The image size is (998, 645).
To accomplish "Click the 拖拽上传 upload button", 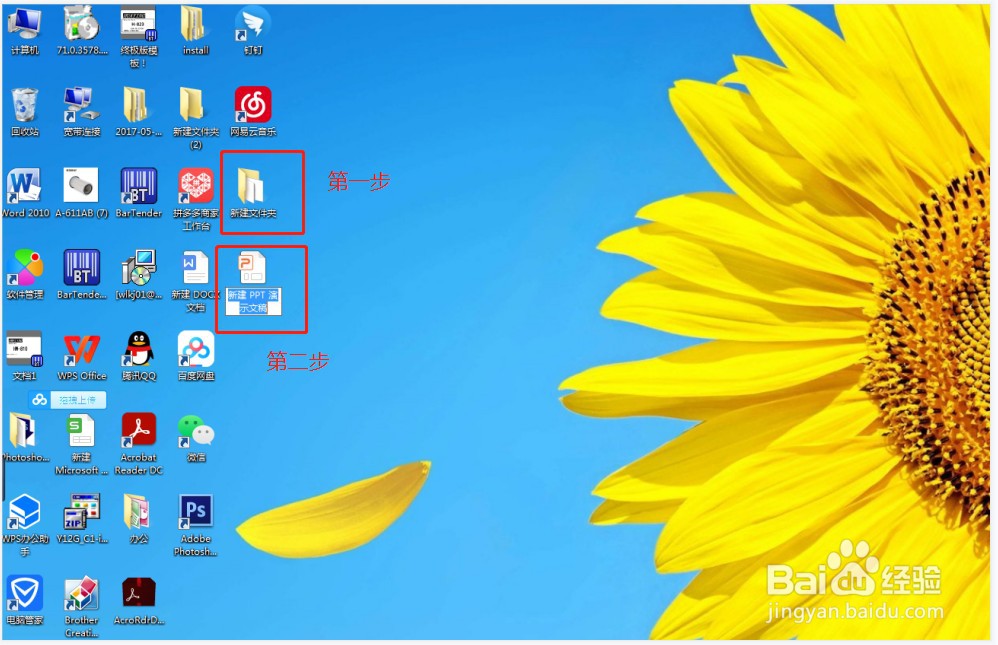I will pos(78,400).
